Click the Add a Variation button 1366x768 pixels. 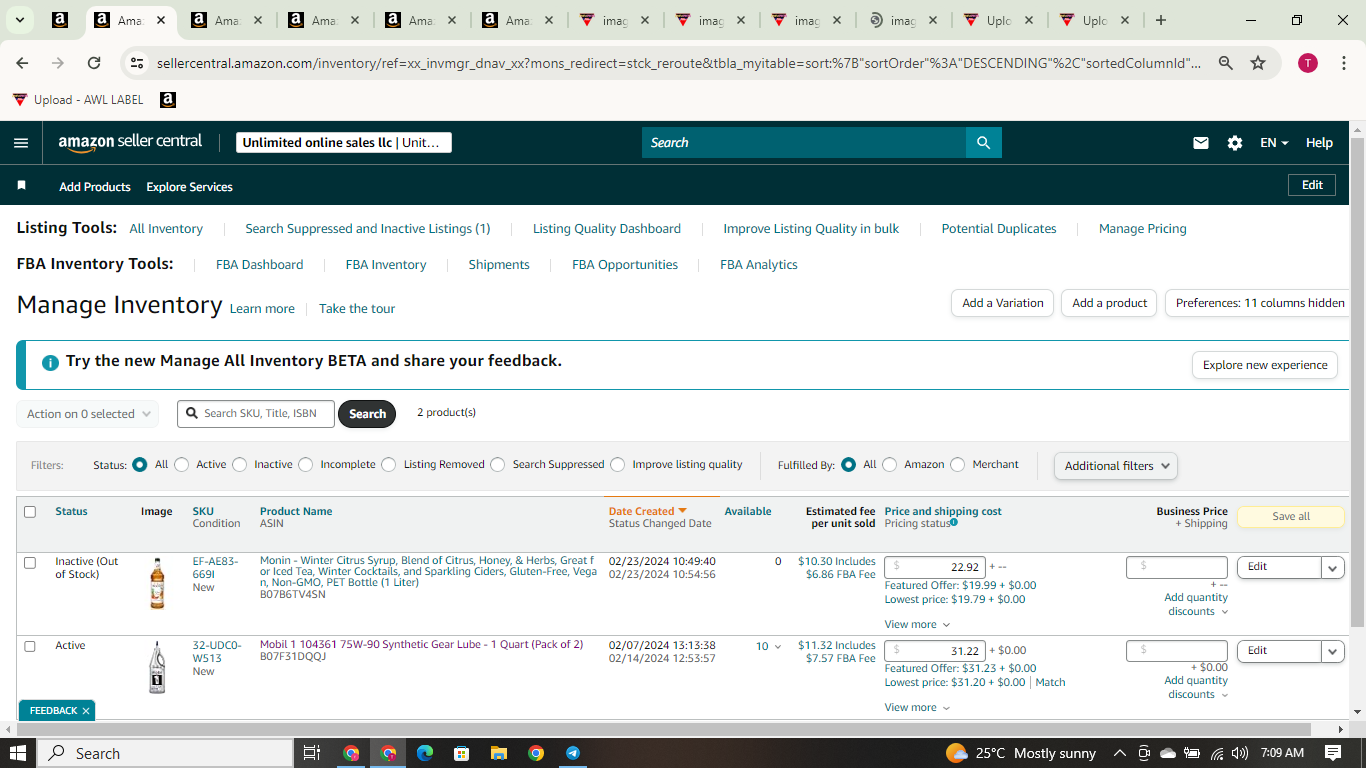1002,303
